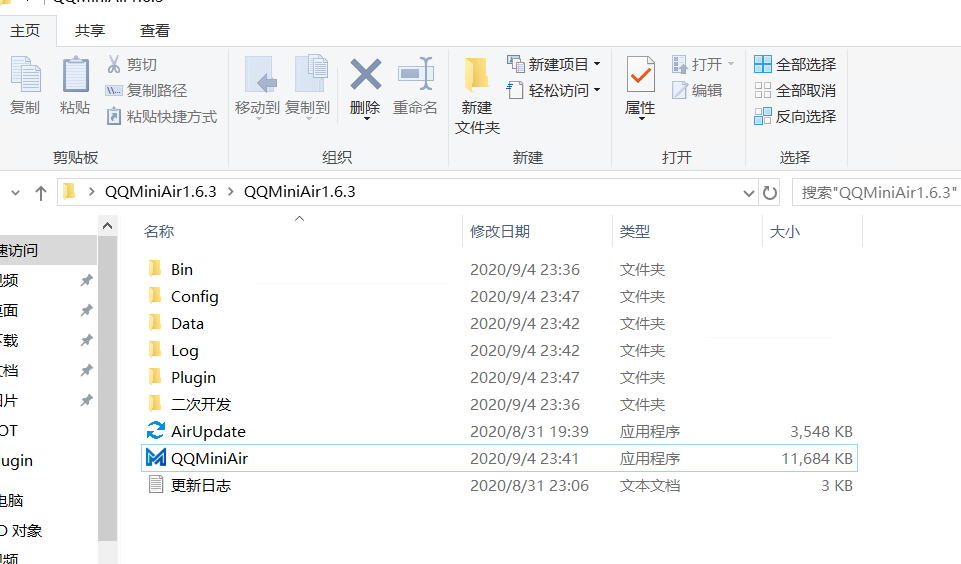
Task: Click Invert selection (反向选择)
Action: (795, 116)
